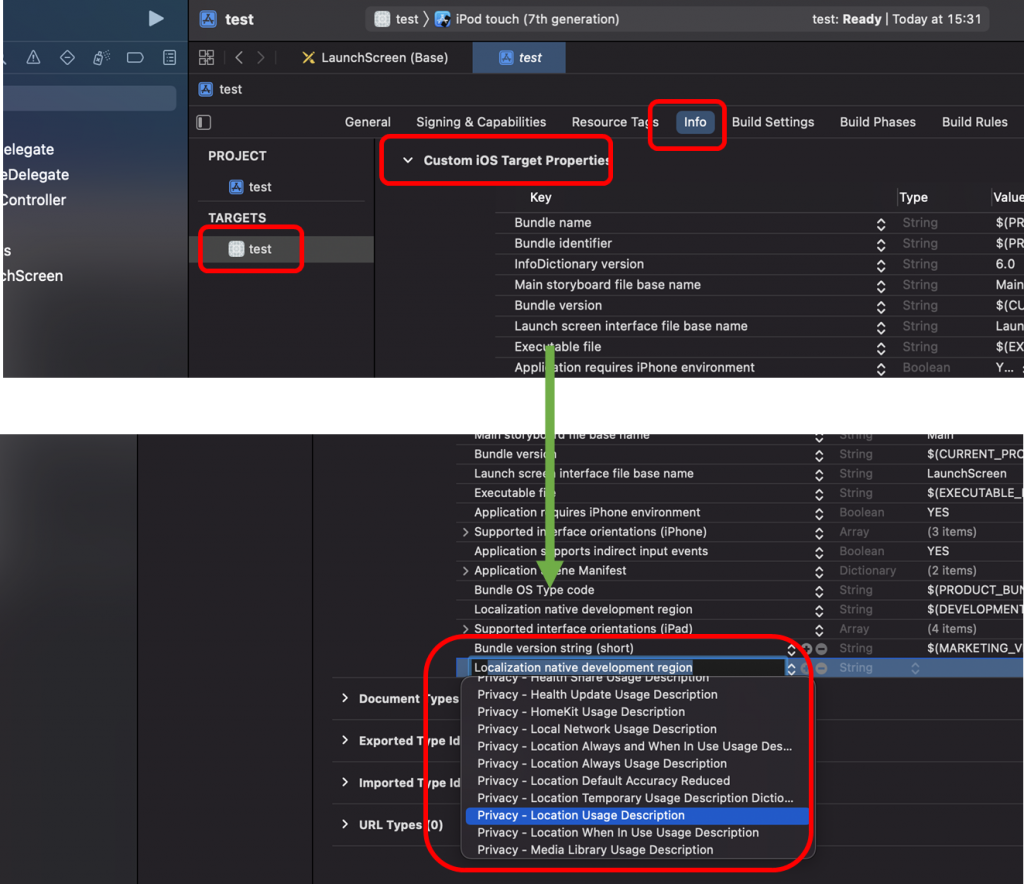Open the Breakpoint navigator icon

coord(135,58)
